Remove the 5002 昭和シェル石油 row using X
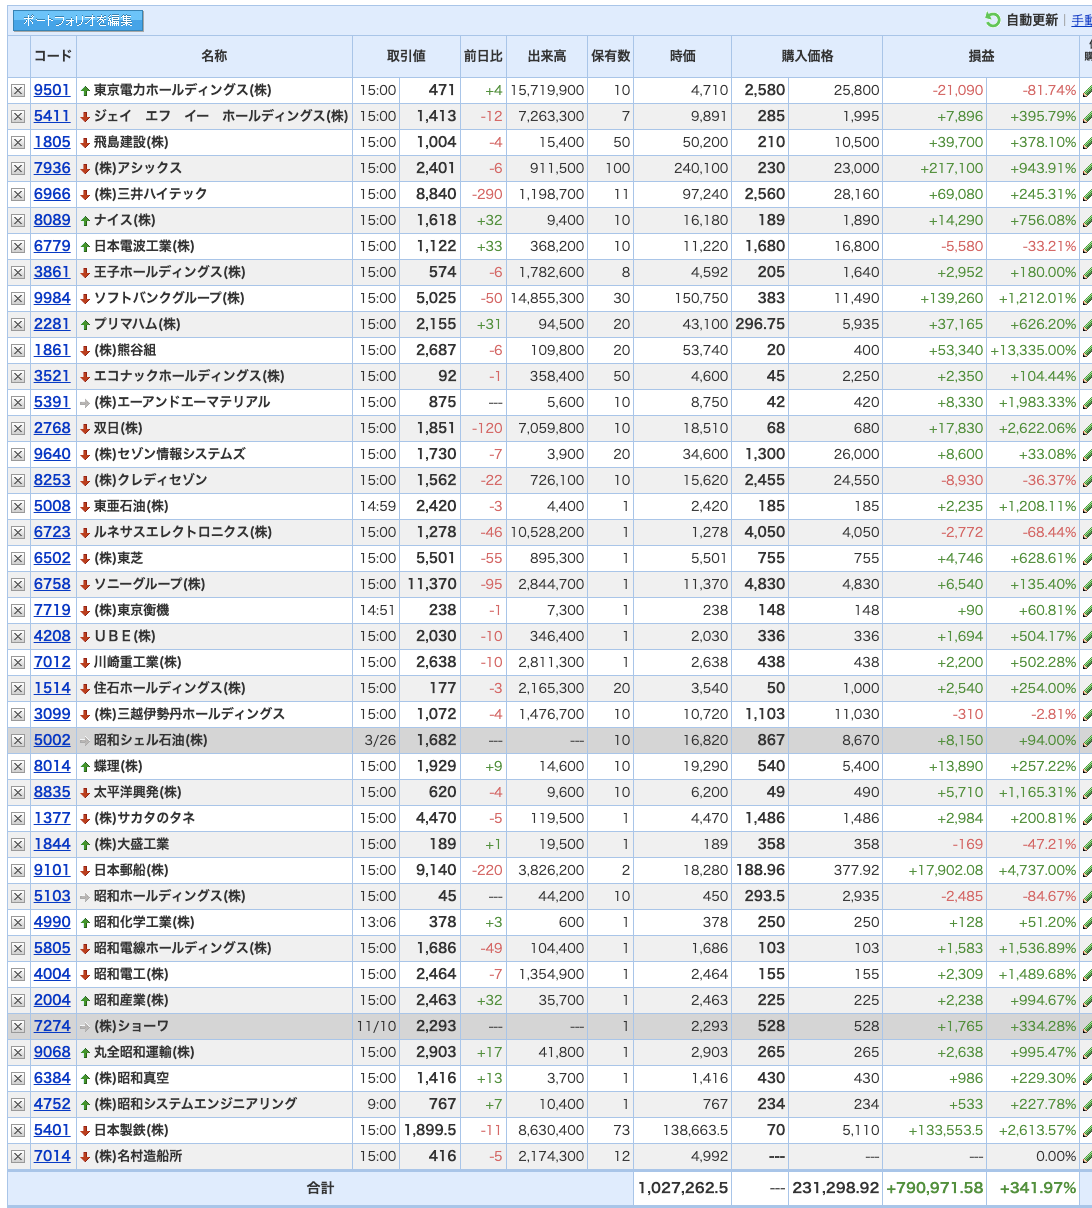This screenshot has width=1092, height=1208. [18, 740]
